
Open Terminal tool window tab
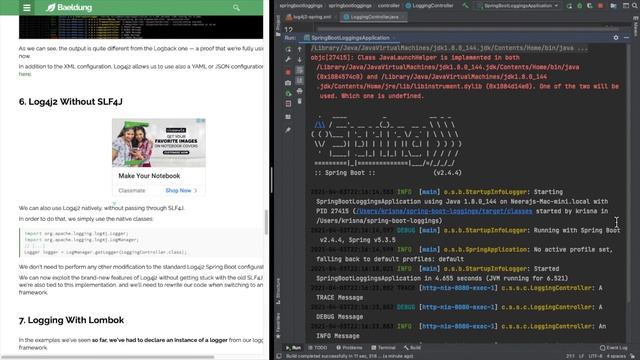[384, 348]
